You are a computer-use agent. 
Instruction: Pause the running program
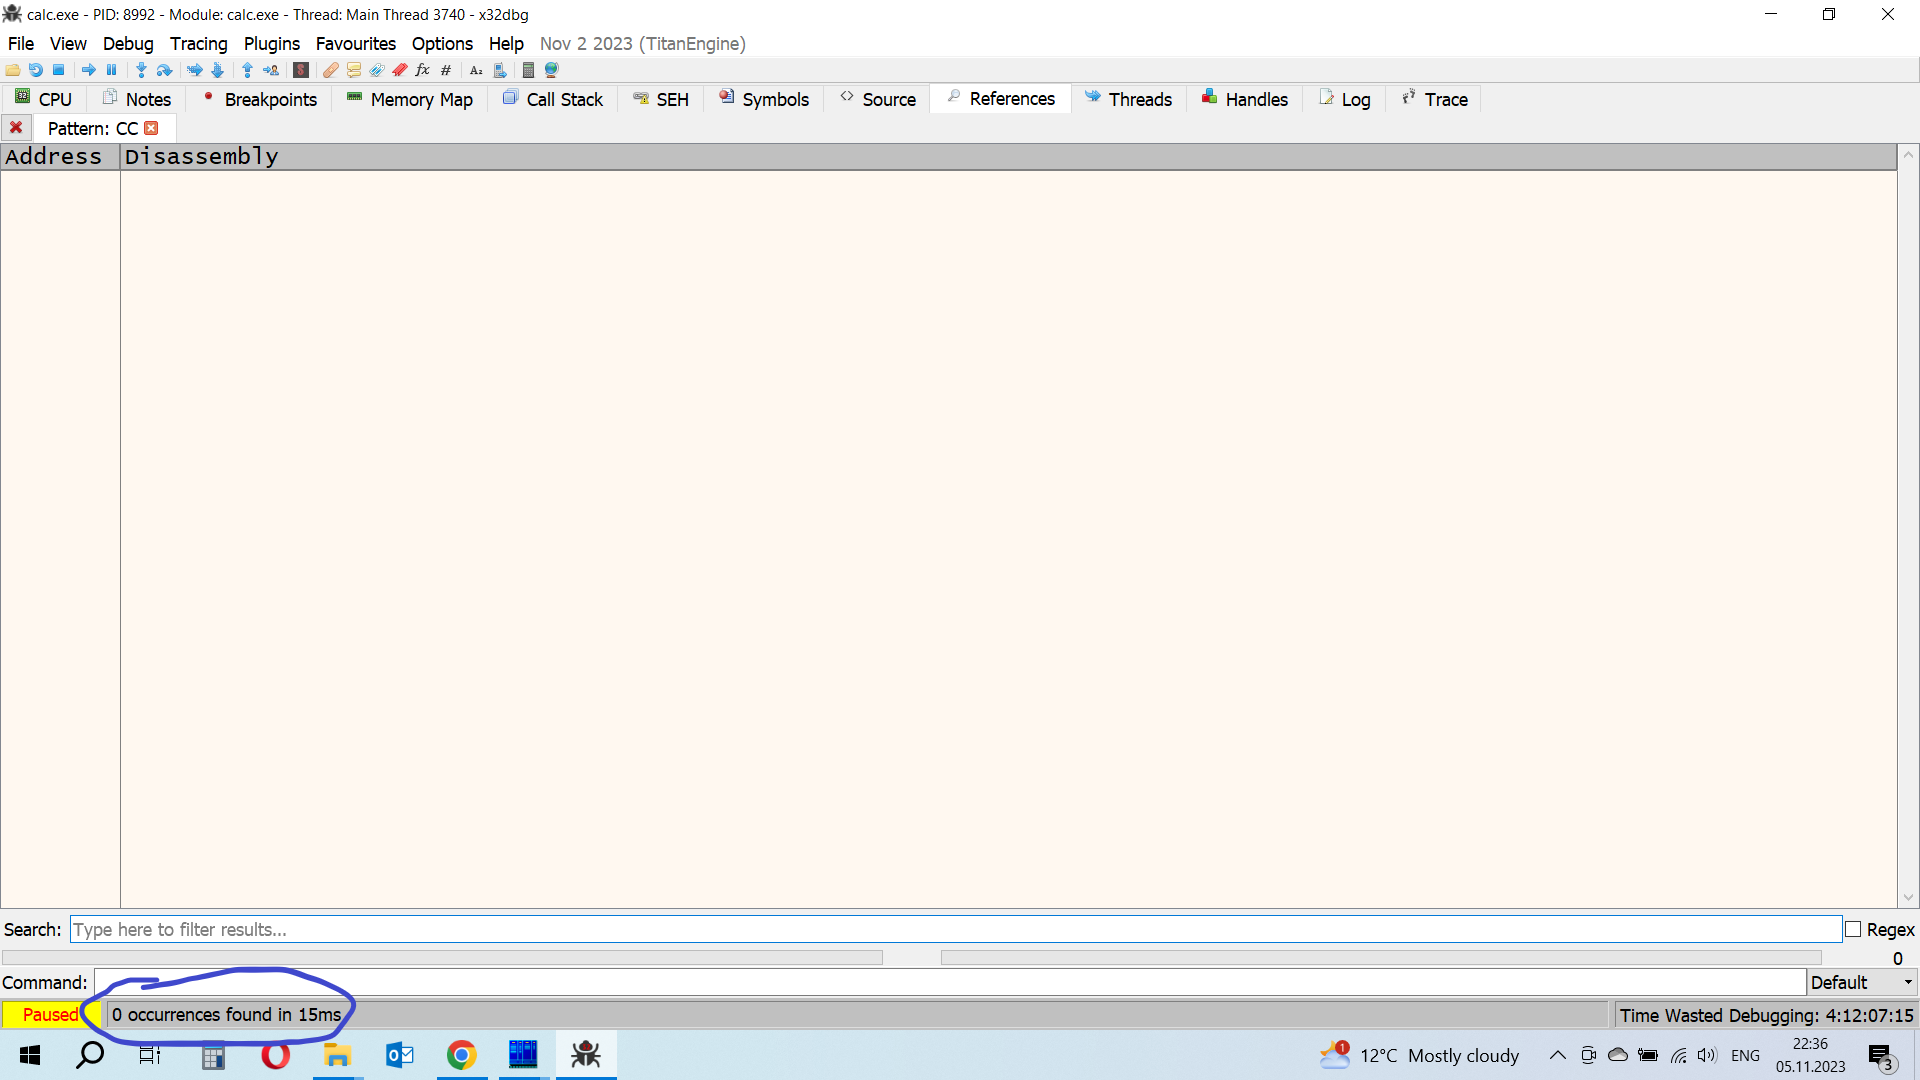112,70
